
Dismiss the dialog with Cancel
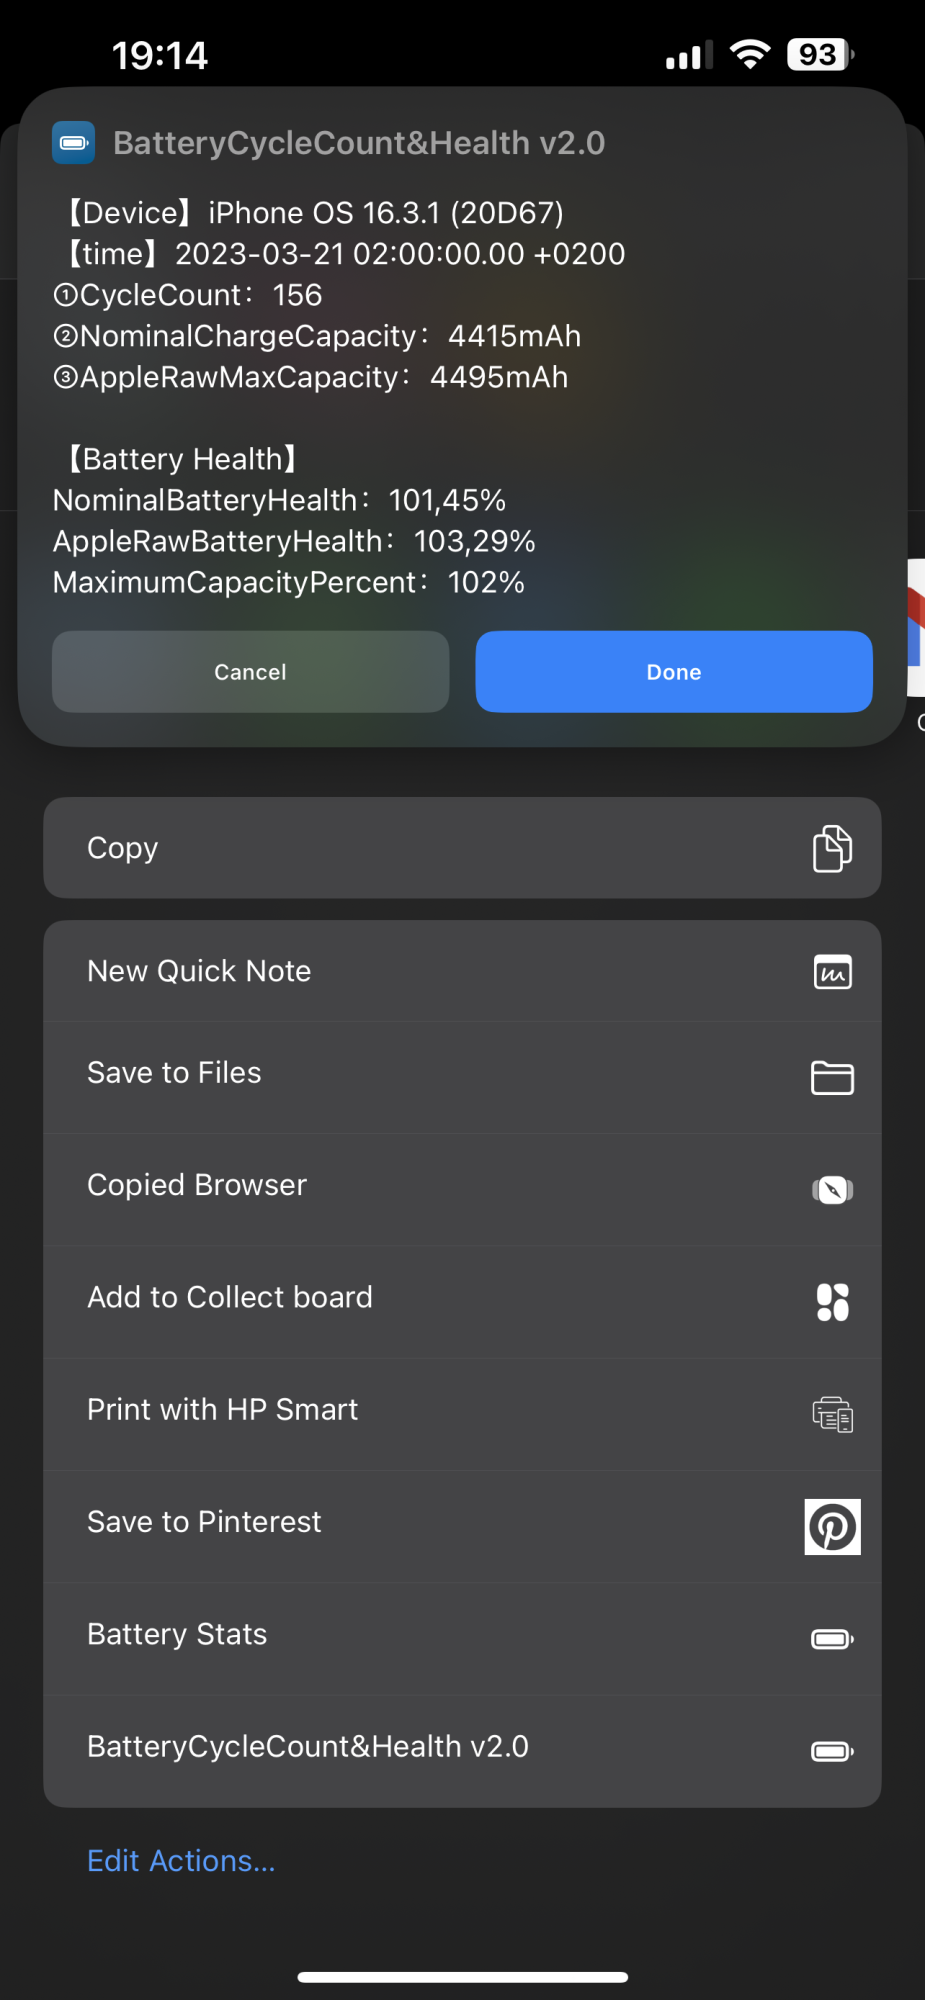250,672
